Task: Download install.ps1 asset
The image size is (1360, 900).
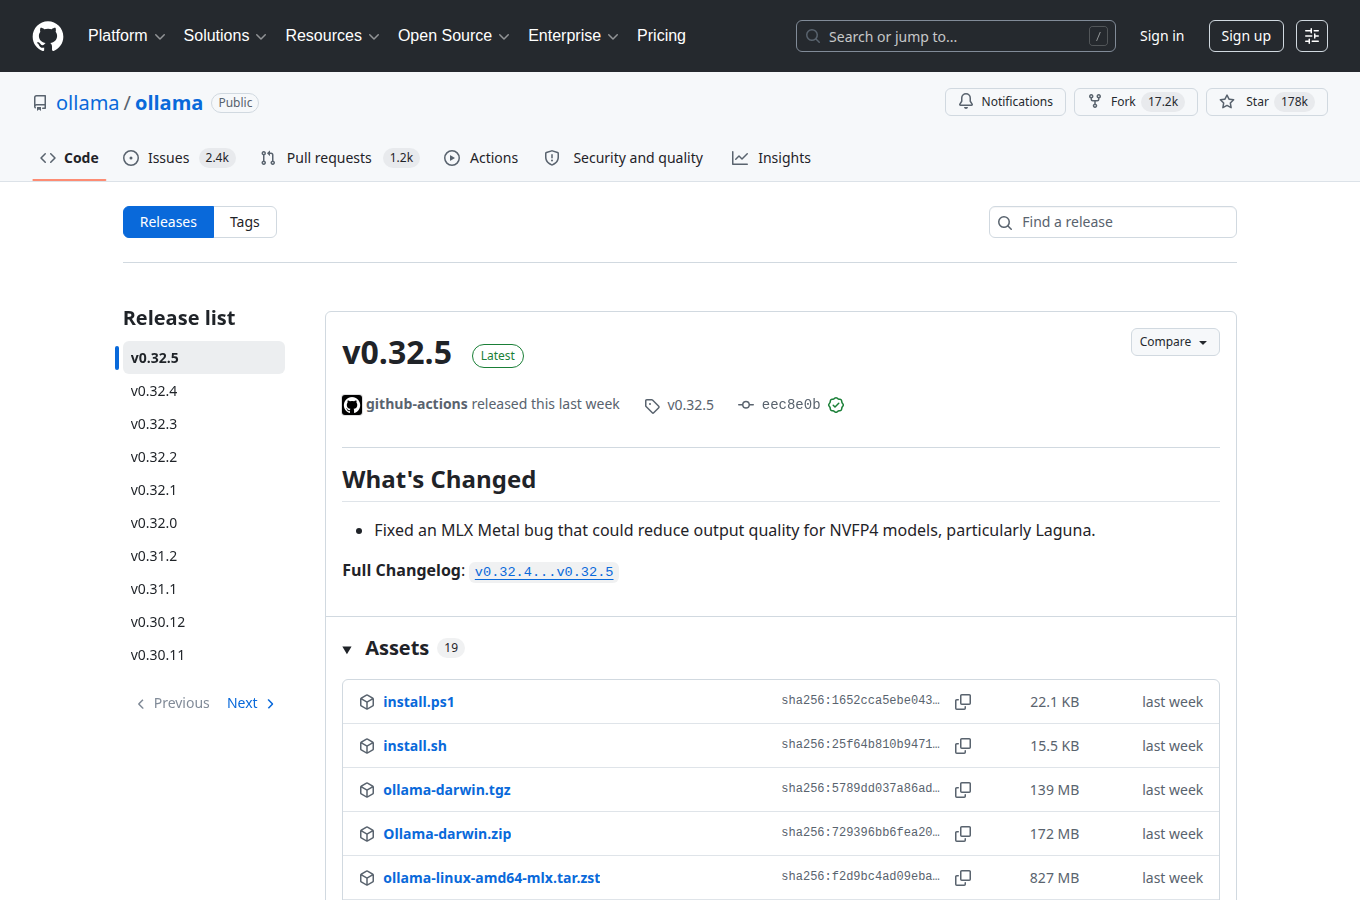Action: [419, 702]
